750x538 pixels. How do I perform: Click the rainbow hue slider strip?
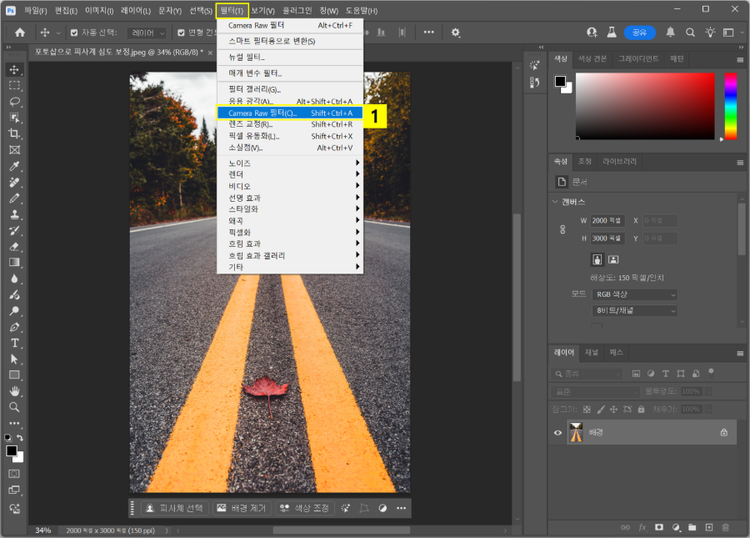click(x=730, y=106)
